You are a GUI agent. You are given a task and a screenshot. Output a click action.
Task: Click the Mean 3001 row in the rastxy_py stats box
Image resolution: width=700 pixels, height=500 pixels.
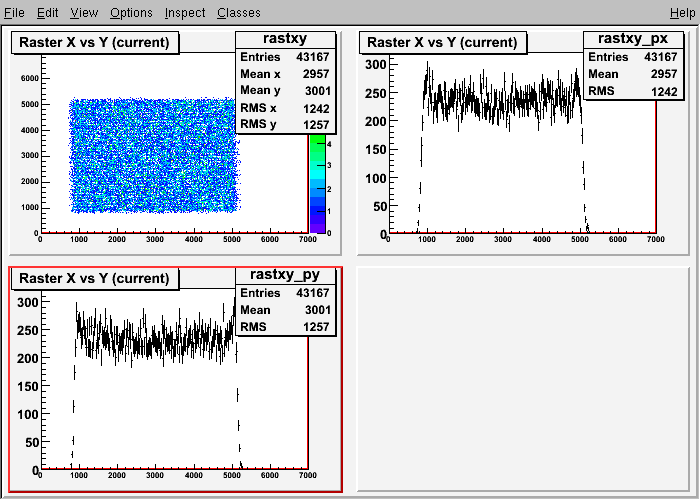pos(285,310)
